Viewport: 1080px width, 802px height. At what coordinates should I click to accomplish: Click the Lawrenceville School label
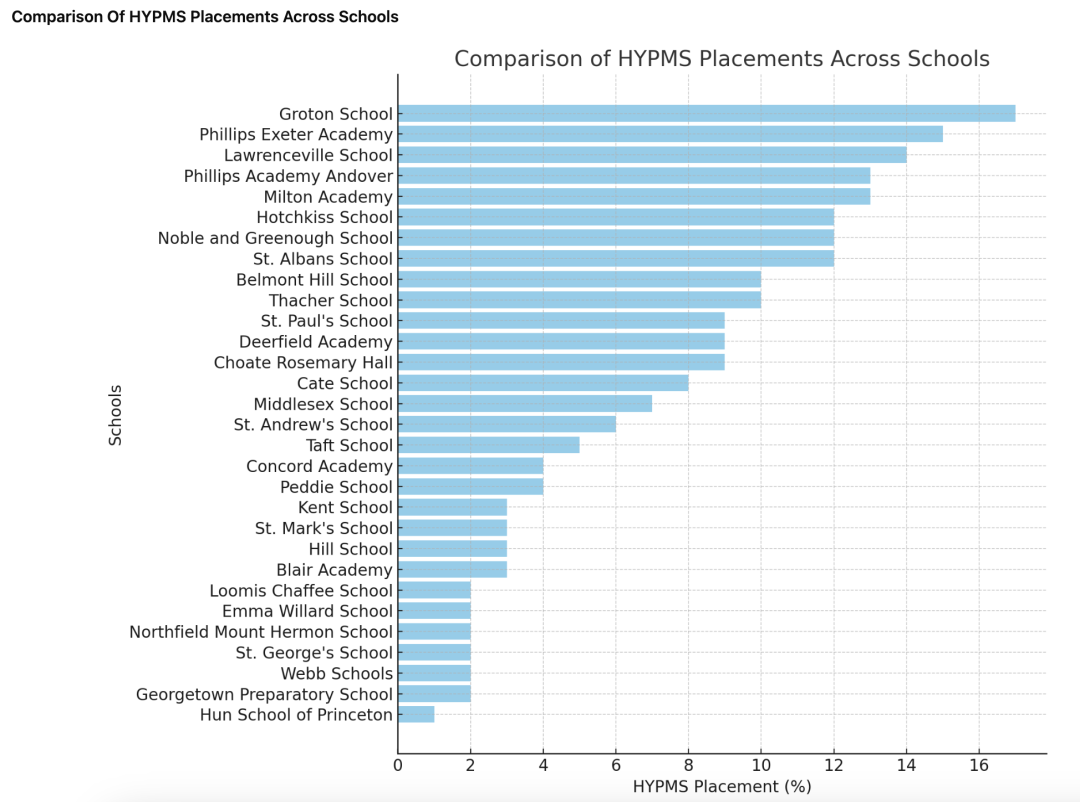point(308,155)
